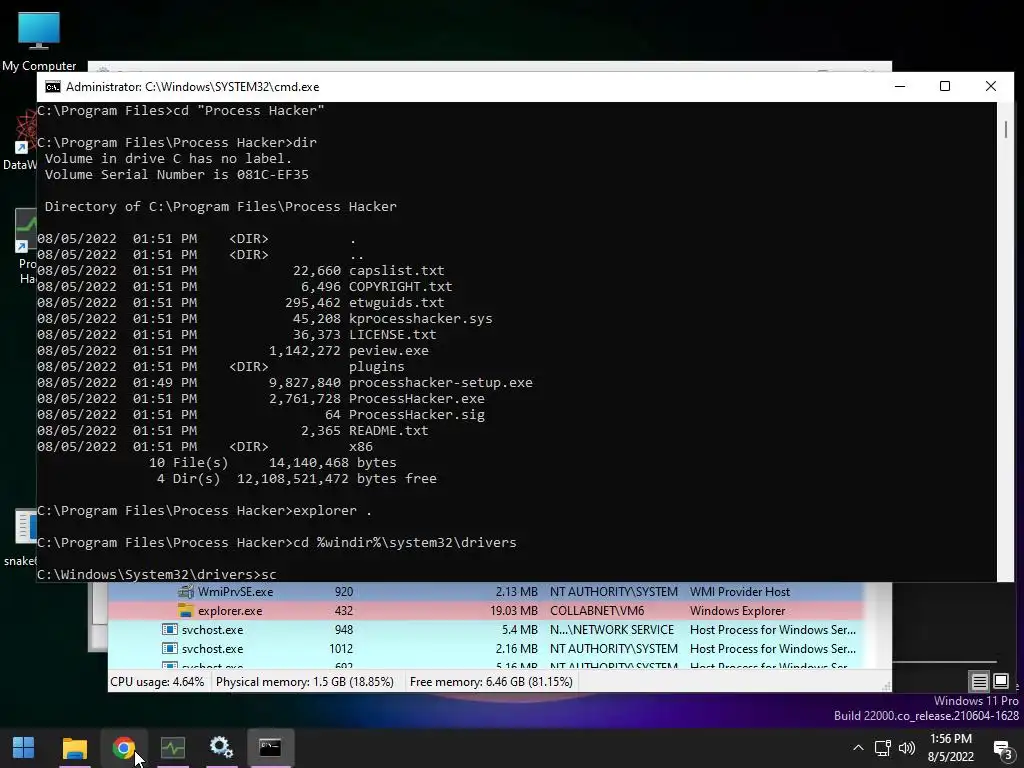Open the Windows Start menu

coord(24,747)
